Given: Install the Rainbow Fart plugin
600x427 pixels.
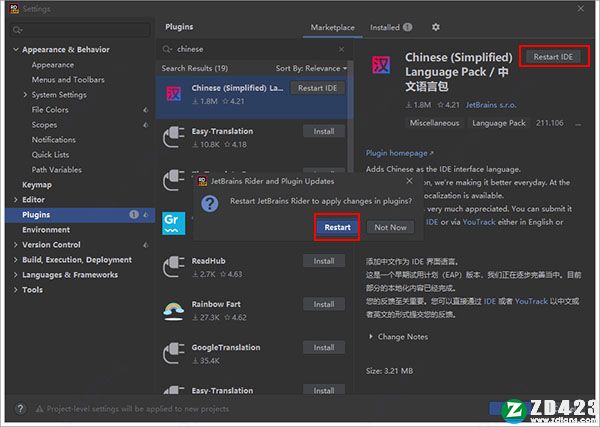Looking at the screenshot, I should 324,304.
